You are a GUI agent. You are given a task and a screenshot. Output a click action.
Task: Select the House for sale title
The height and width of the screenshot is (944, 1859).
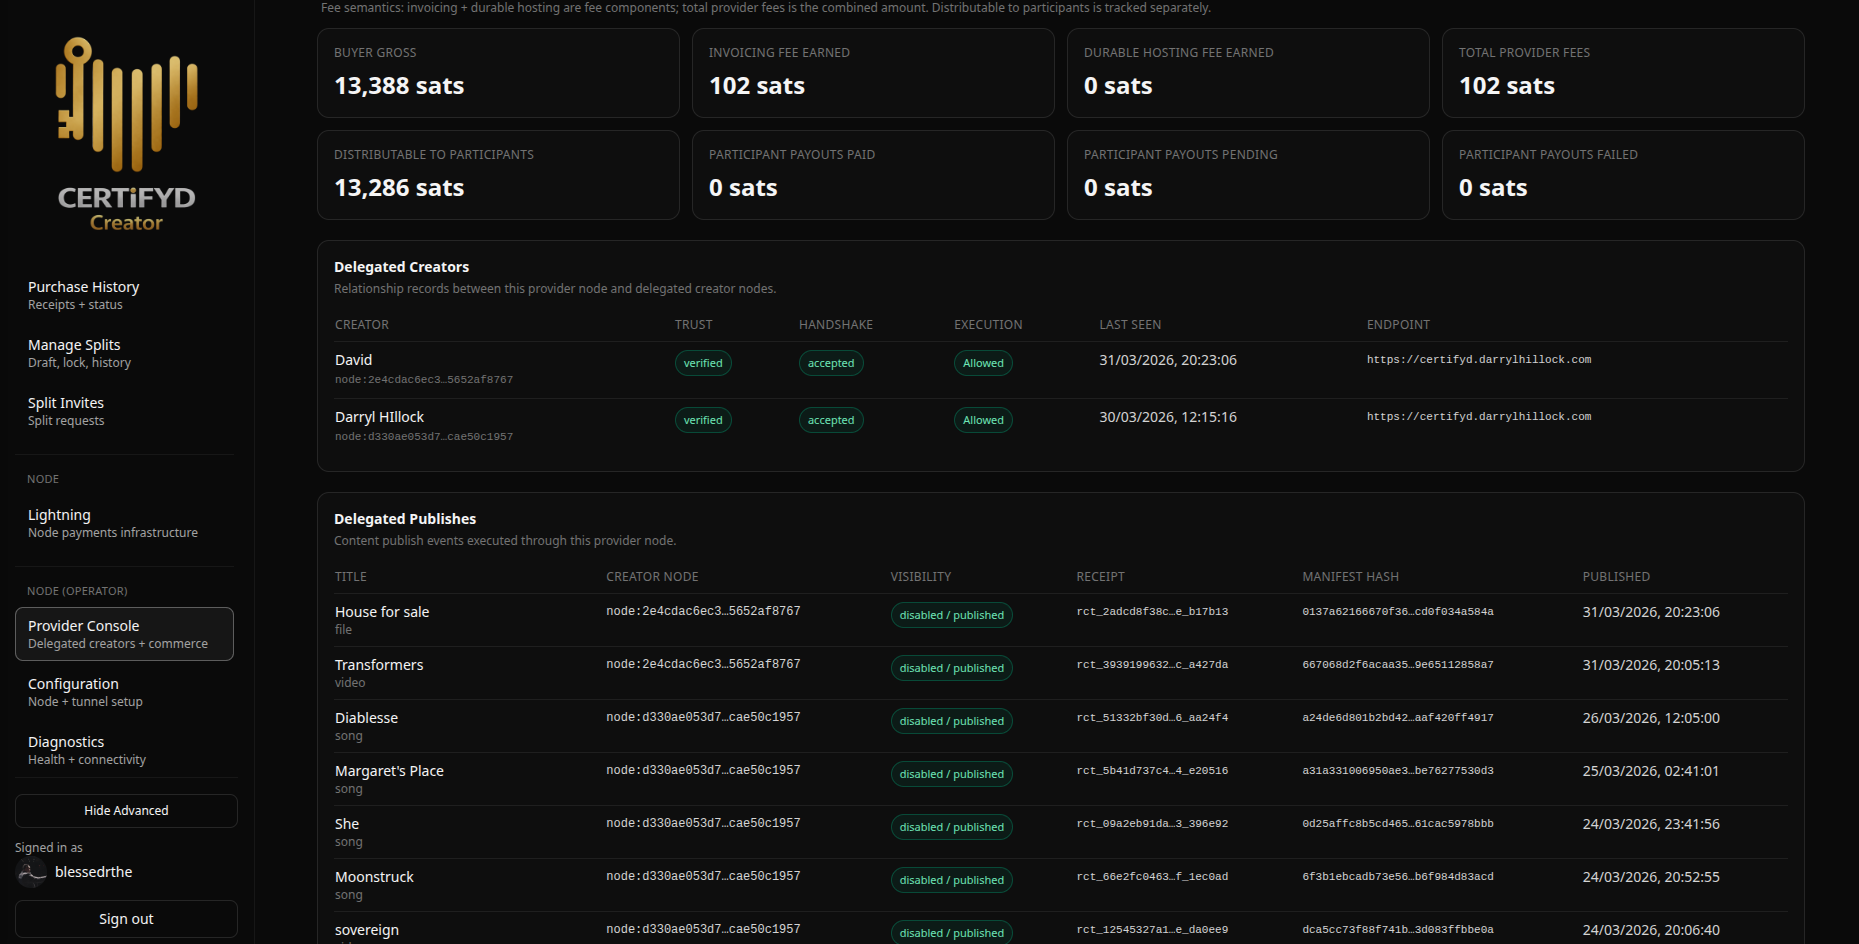[382, 612]
